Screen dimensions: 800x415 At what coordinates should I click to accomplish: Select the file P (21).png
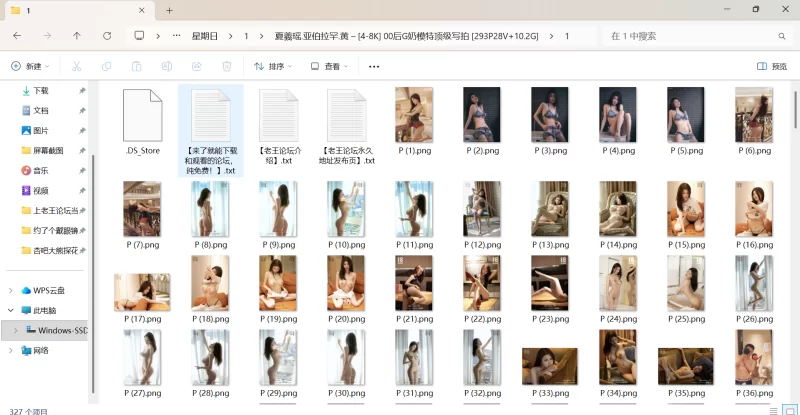414,289
